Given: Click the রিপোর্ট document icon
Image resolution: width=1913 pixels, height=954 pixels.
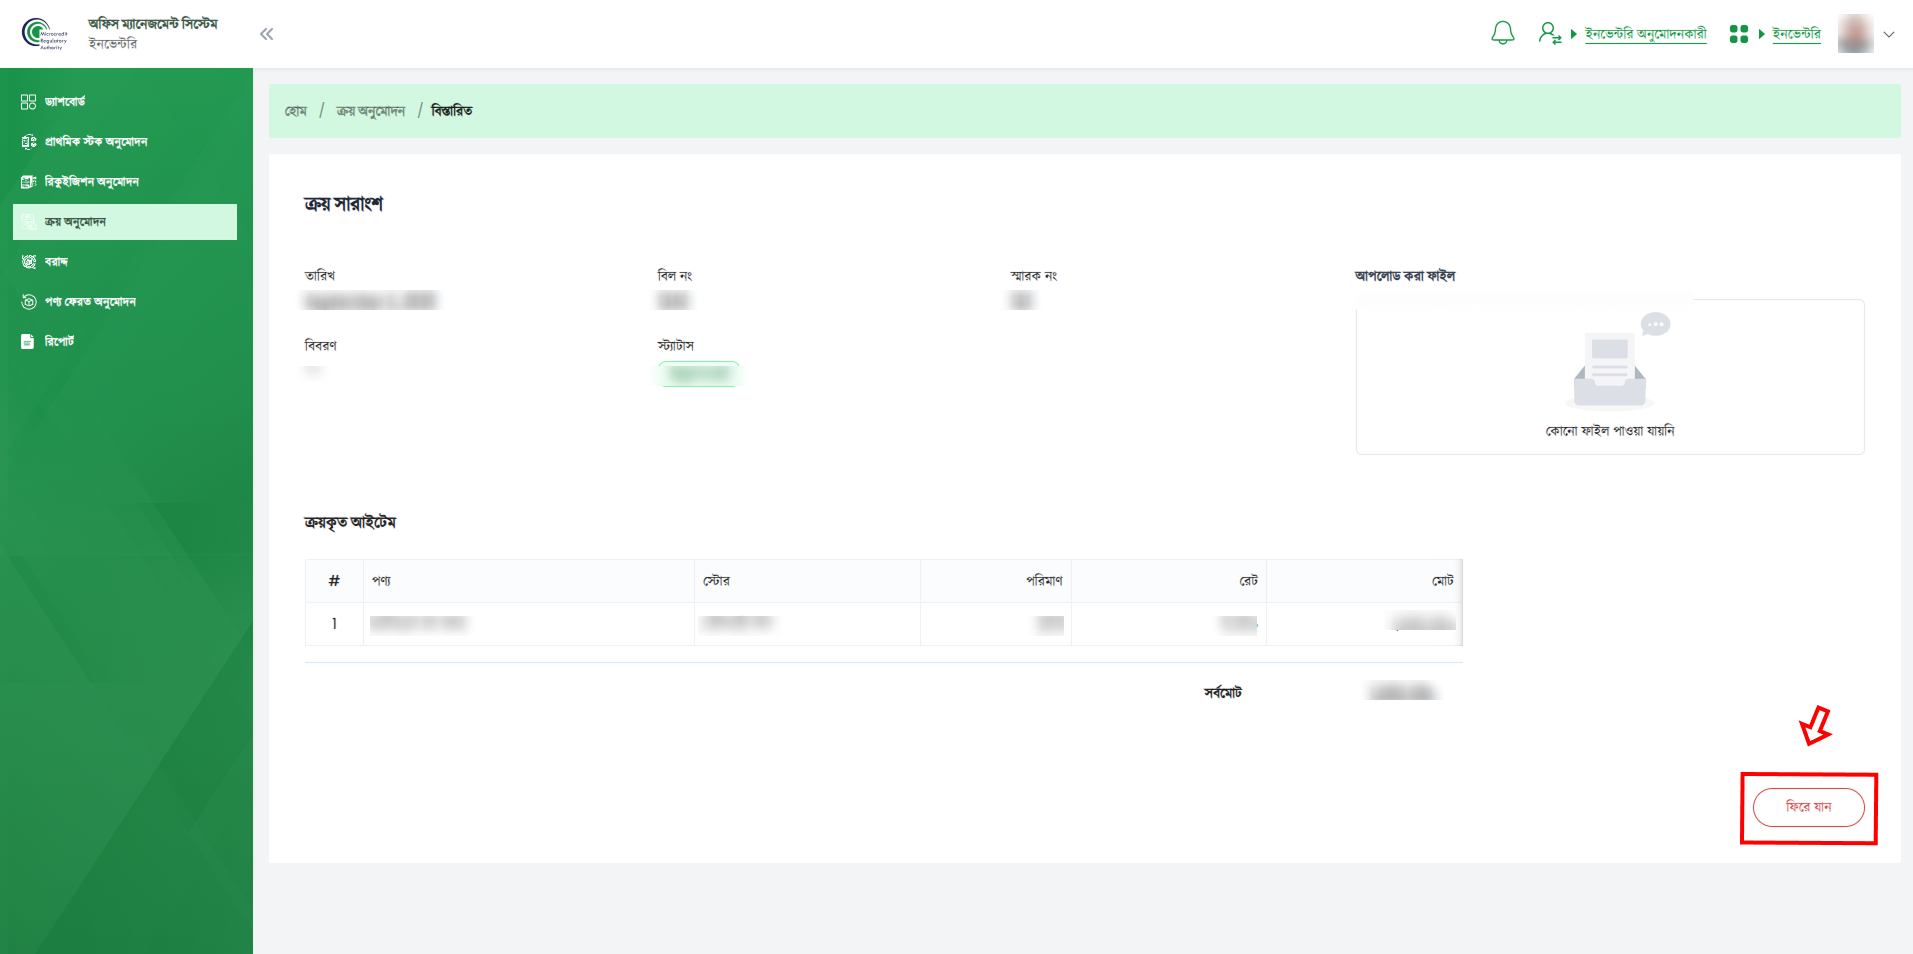Looking at the screenshot, I should [28, 342].
